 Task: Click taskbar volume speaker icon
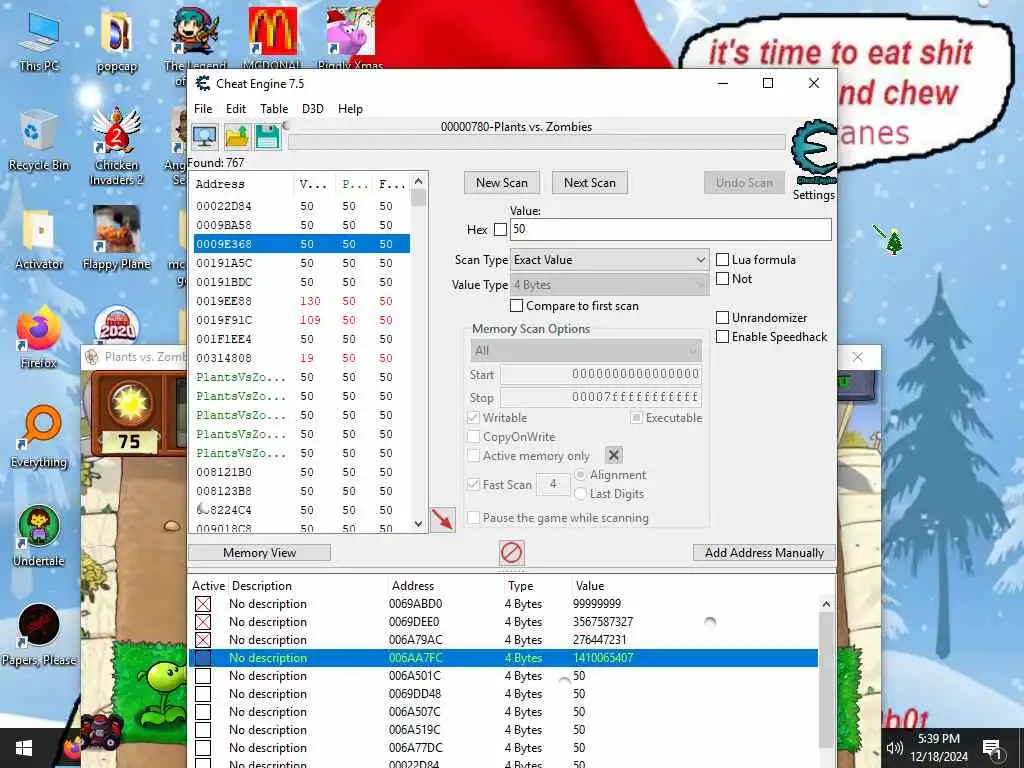(x=895, y=748)
